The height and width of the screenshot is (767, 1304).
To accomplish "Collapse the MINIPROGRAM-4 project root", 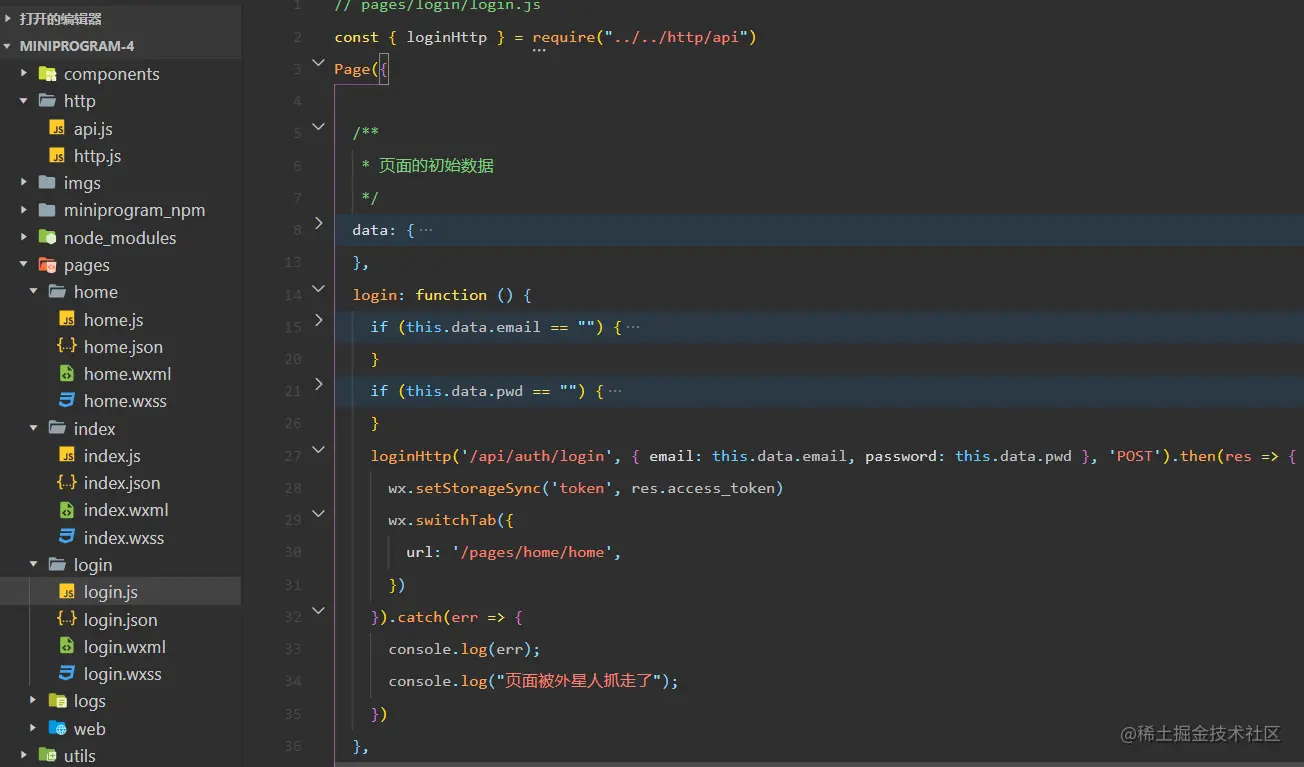I will pyautogui.click(x=9, y=46).
